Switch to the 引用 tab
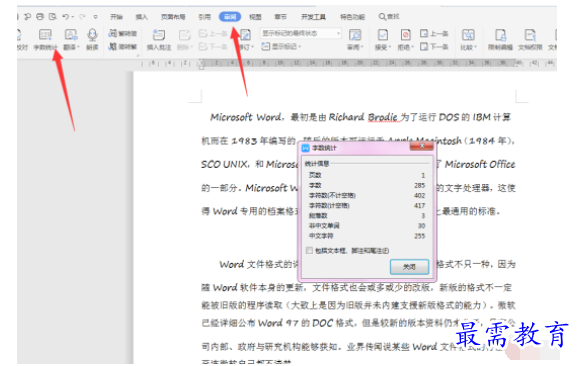 point(205,17)
